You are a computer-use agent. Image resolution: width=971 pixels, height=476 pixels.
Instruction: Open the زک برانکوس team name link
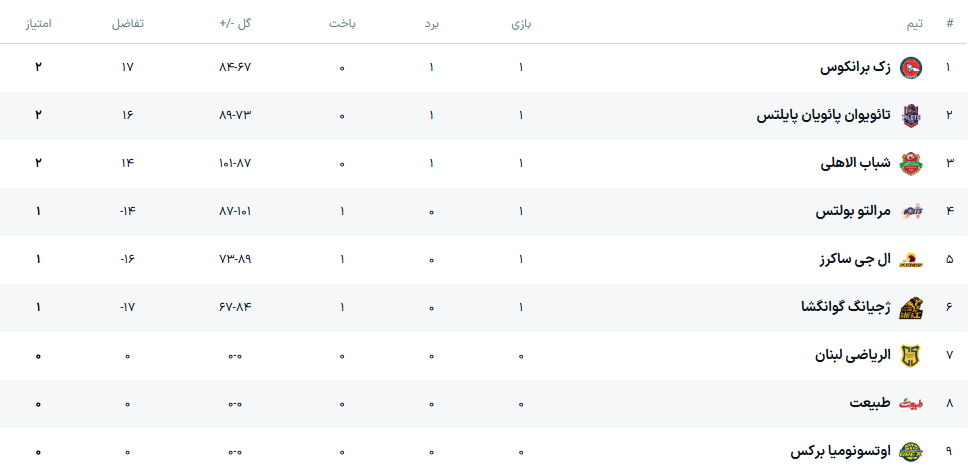point(855,68)
